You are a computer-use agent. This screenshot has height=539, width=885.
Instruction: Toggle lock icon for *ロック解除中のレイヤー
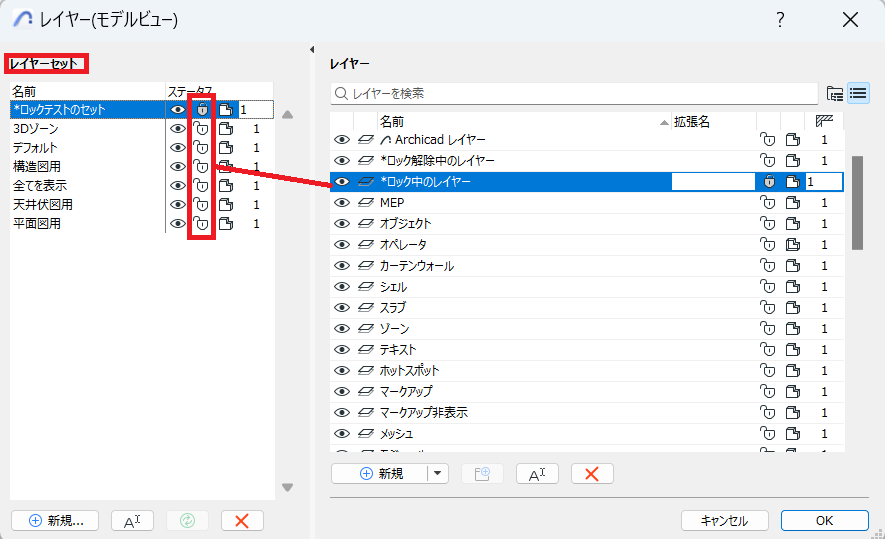768,160
